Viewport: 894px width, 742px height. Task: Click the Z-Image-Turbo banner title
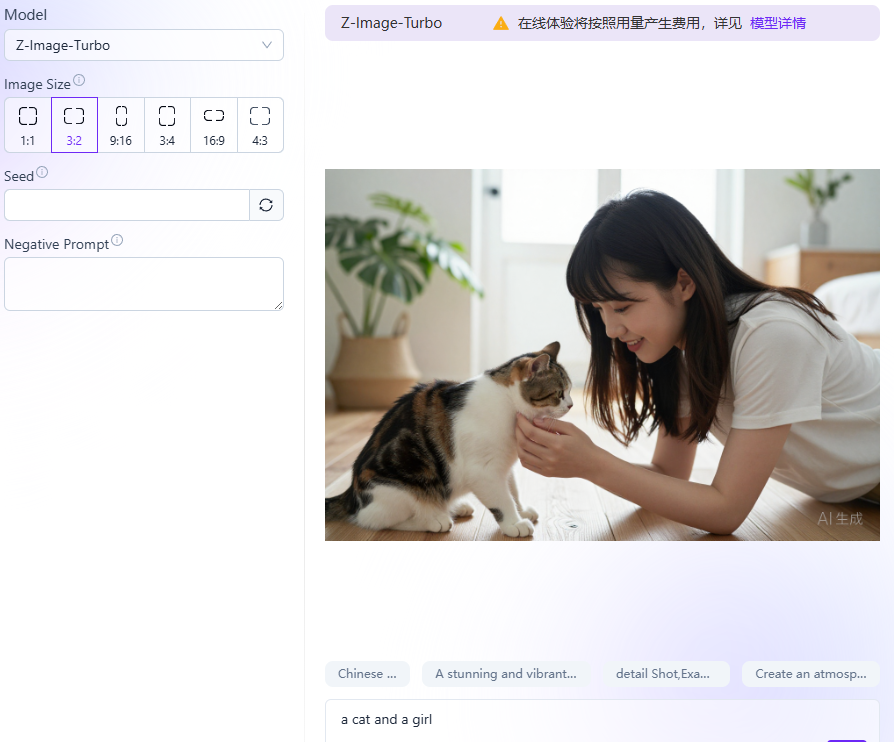click(391, 23)
